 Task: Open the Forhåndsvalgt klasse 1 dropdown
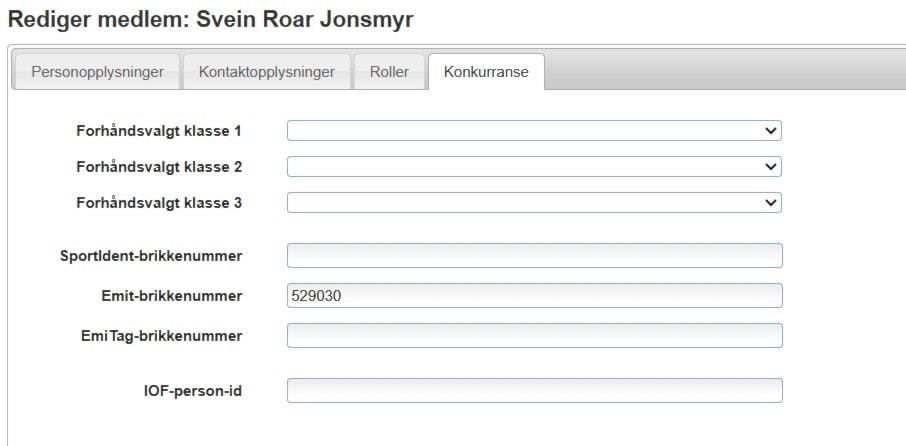(x=533, y=130)
